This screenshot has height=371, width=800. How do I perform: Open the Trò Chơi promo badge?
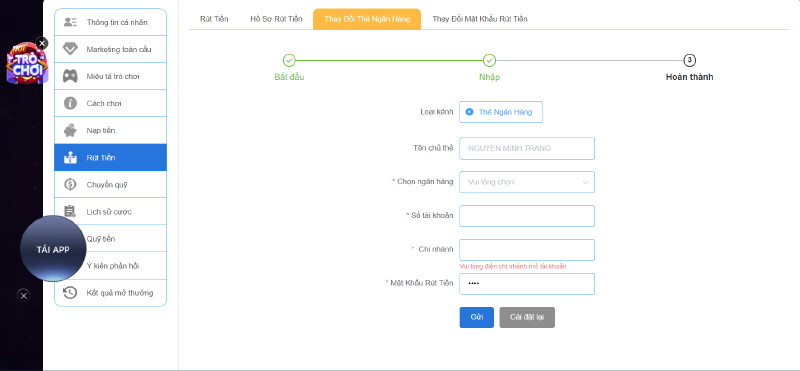(x=27, y=64)
